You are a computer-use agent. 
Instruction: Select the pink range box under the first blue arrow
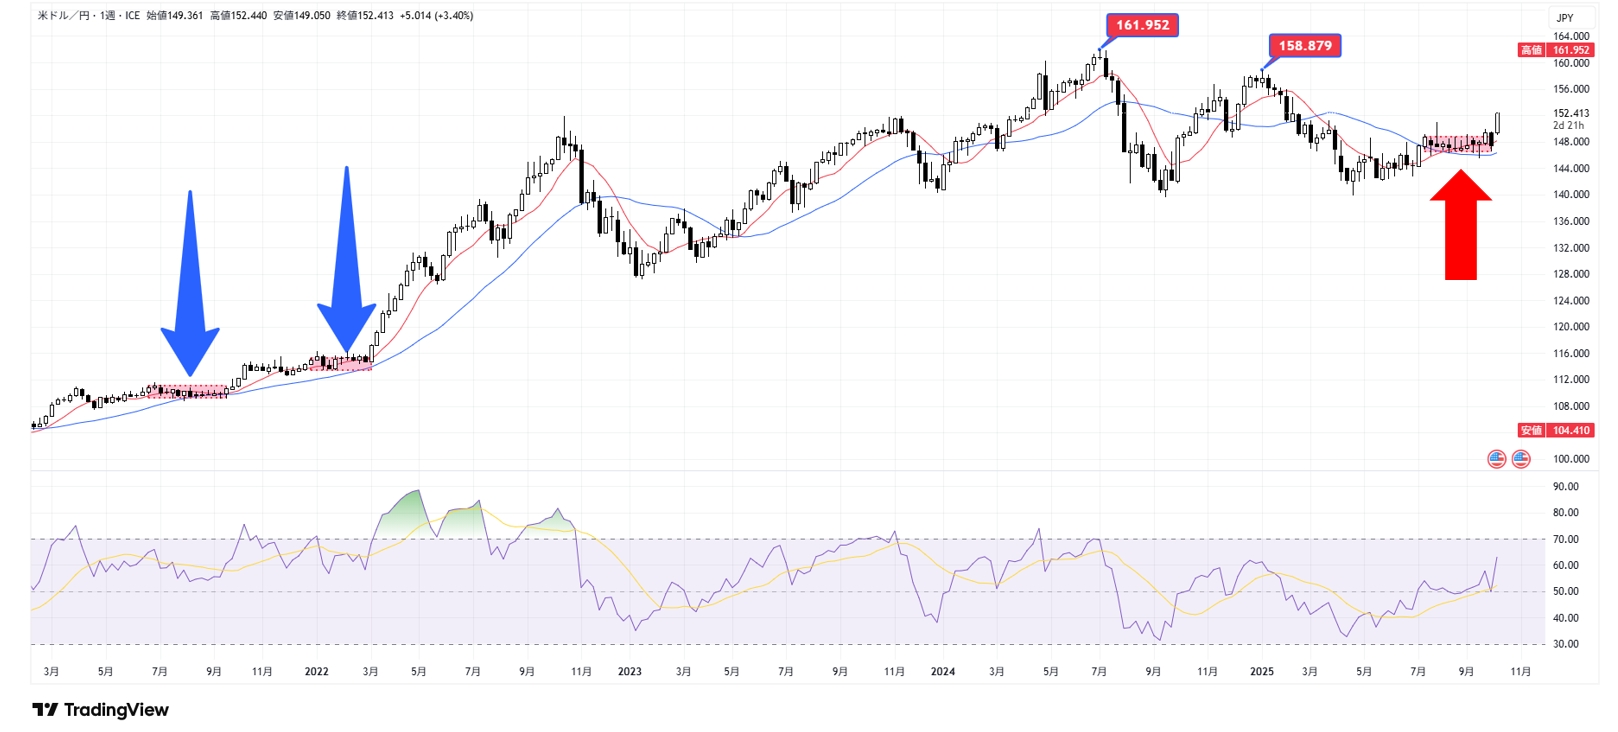coord(188,392)
